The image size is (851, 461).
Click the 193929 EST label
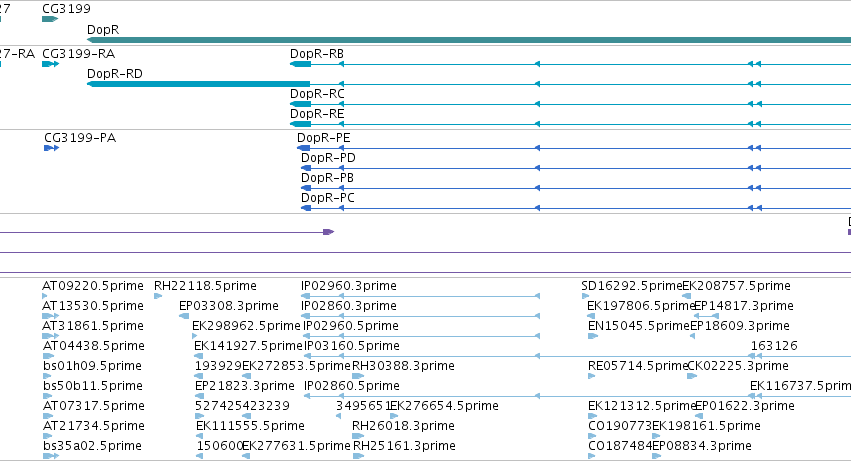coord(218,366)
